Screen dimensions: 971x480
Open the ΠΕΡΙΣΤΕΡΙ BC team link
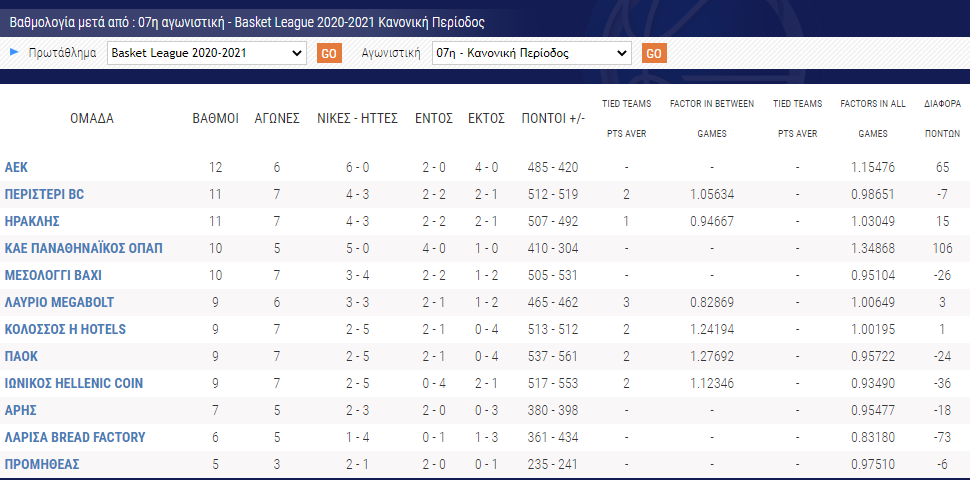45,194
